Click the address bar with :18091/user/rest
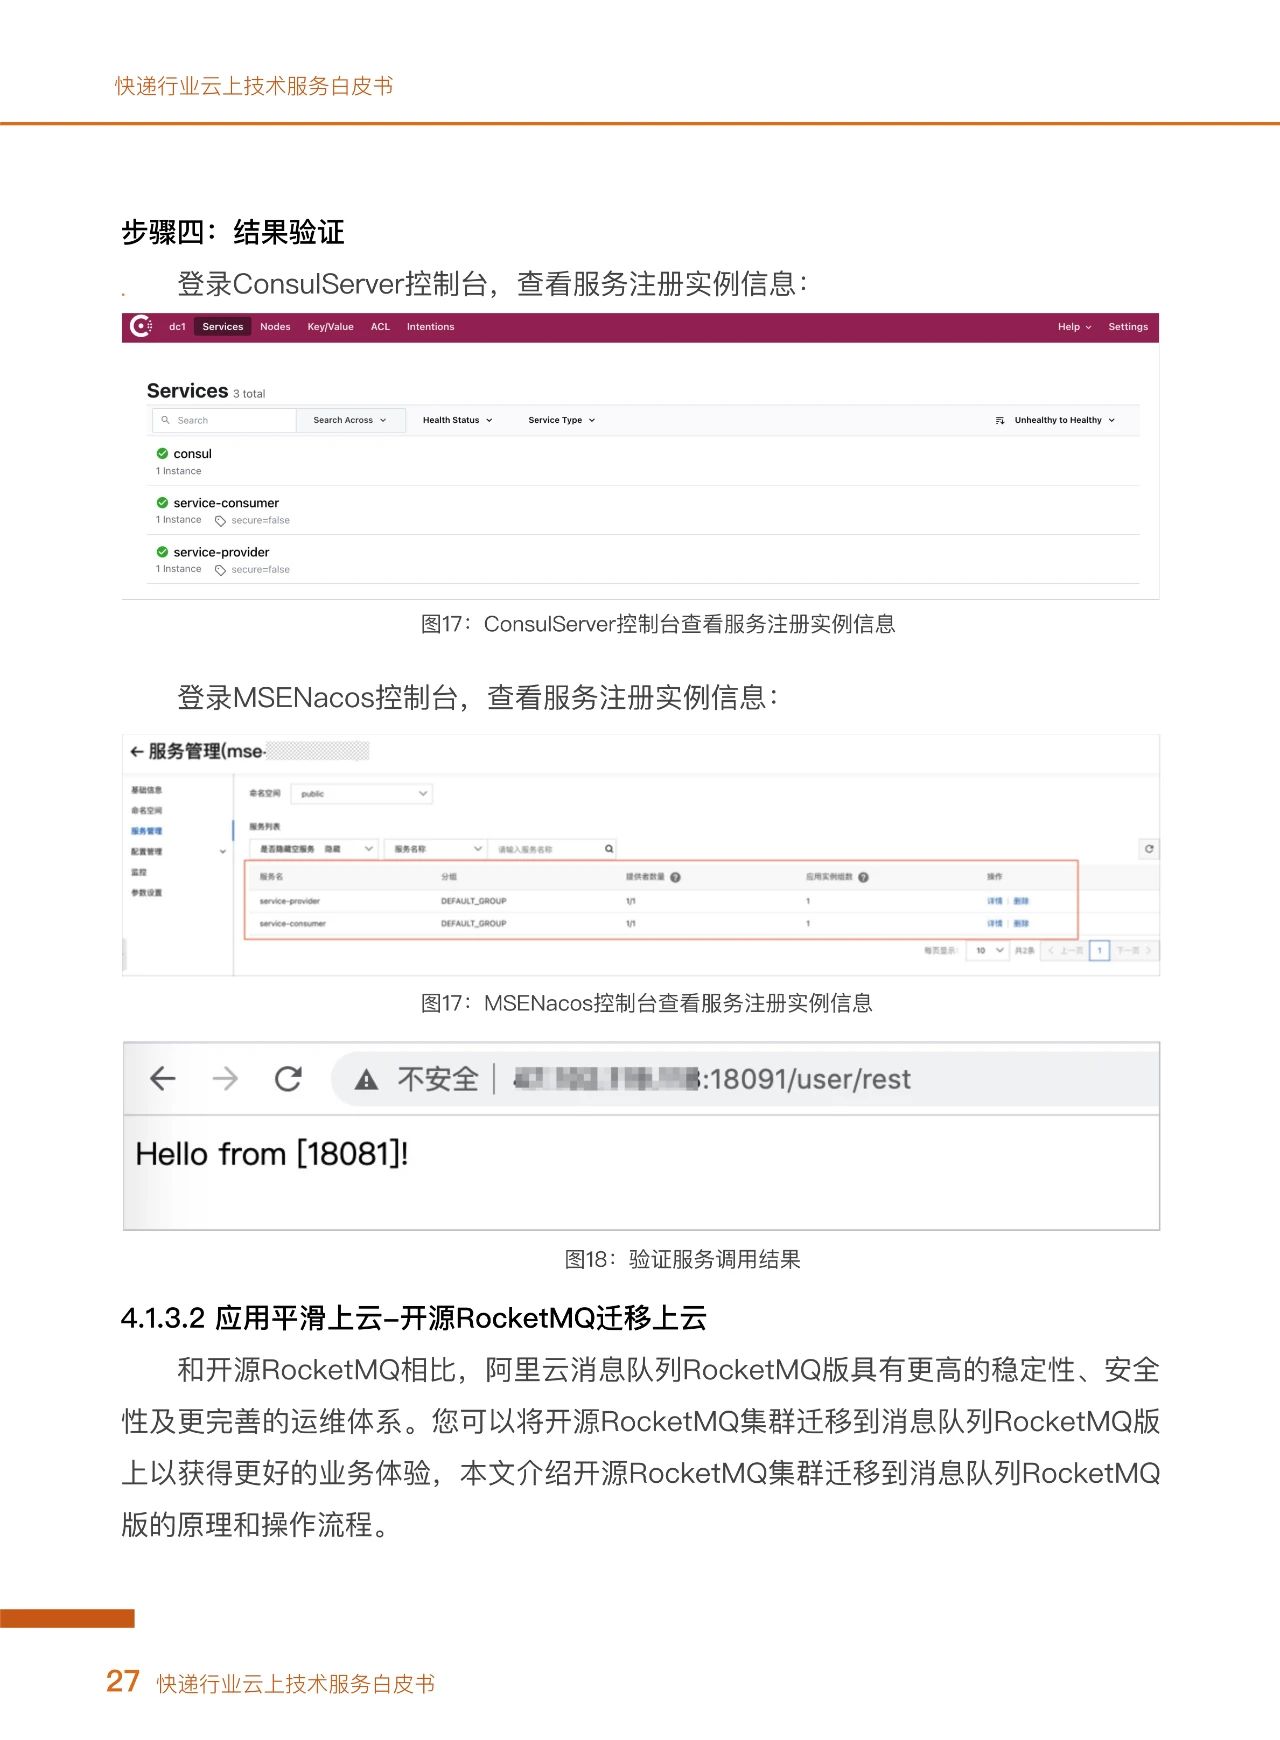Viewport: 1280px width, 1740px height. pyautogui.click(x=745, y=1078)
